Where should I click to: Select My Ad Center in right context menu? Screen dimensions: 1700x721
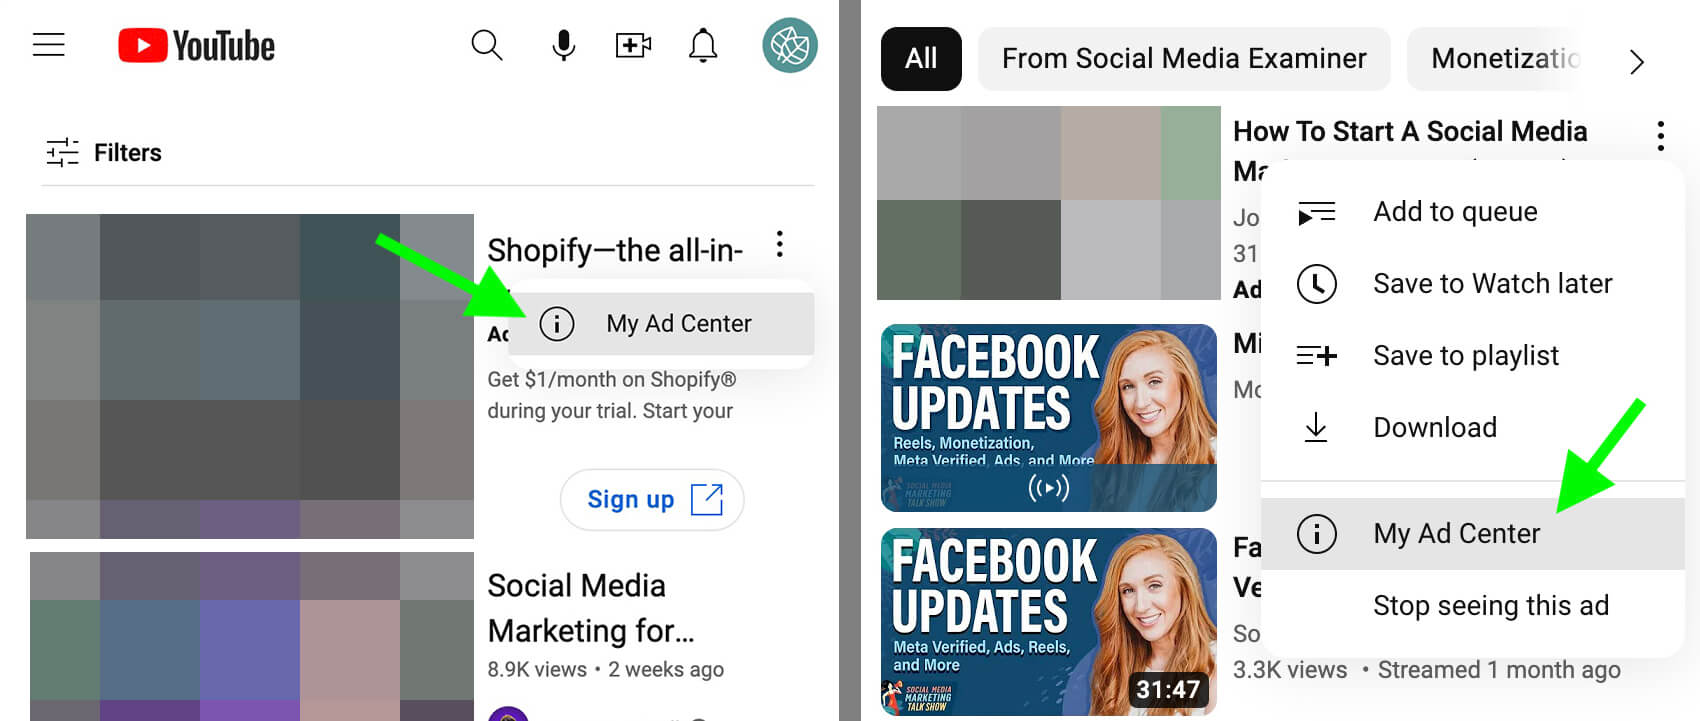(1473, 534)
